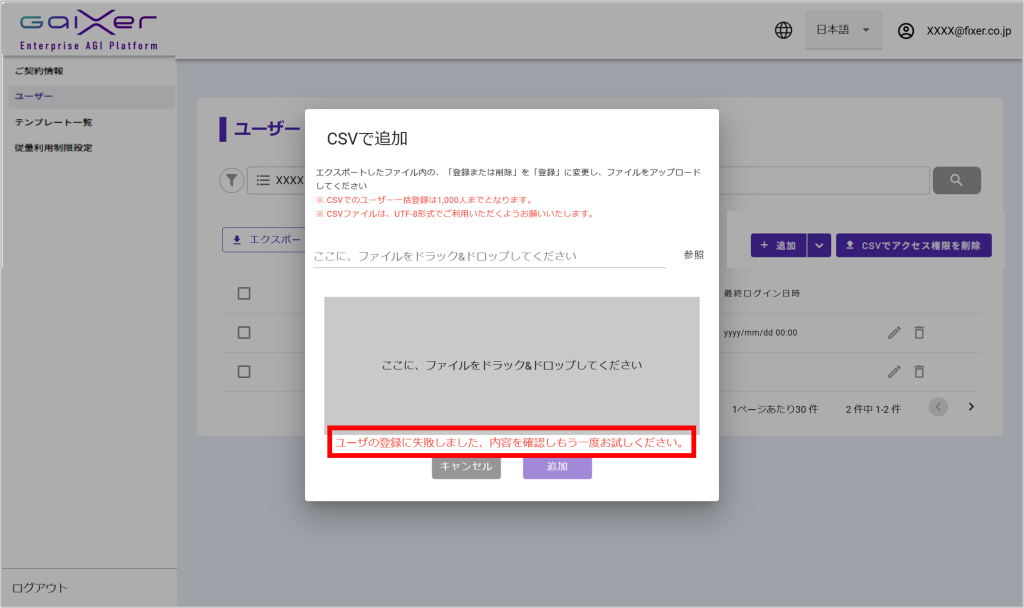Click the second row's pencil edit icon
Viewport: 1024px width, 608px height.
pos(894,371)
